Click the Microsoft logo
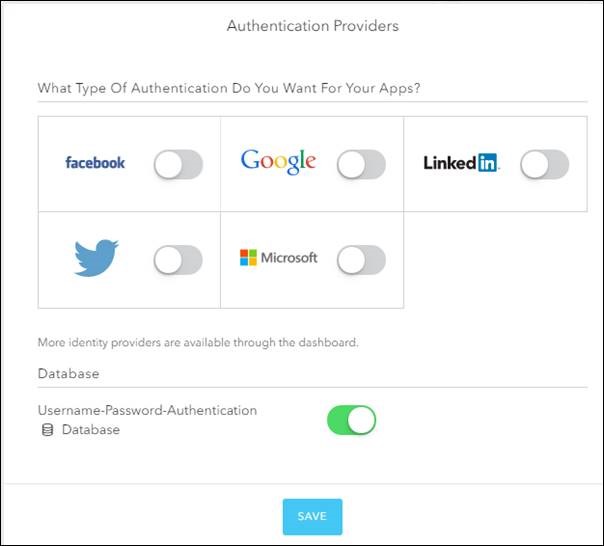The image size is (604, 546). coord(278,258)
